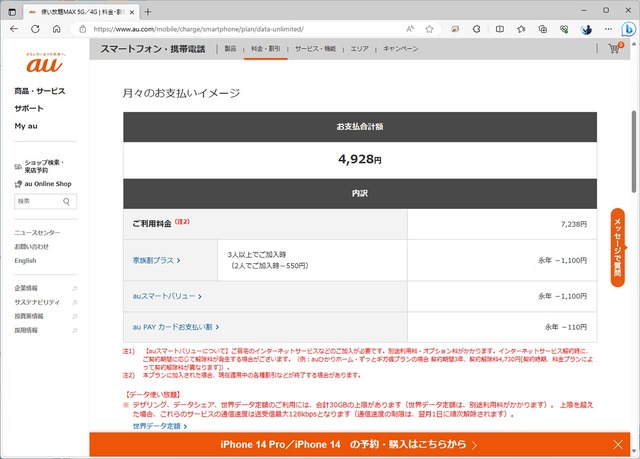The height and width of the screenshot is (459, 640).
Task: View site info via the lock icon
Action: pos(83,29)
